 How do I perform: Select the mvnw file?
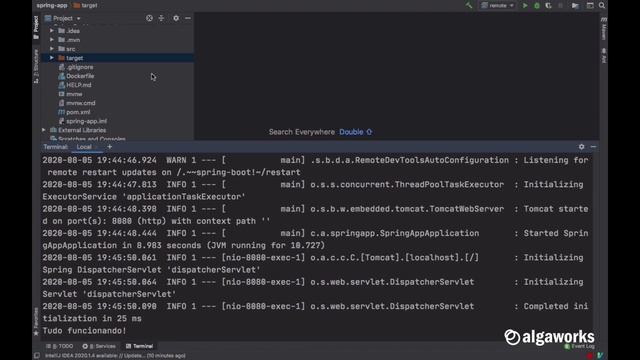click(71, 94)
